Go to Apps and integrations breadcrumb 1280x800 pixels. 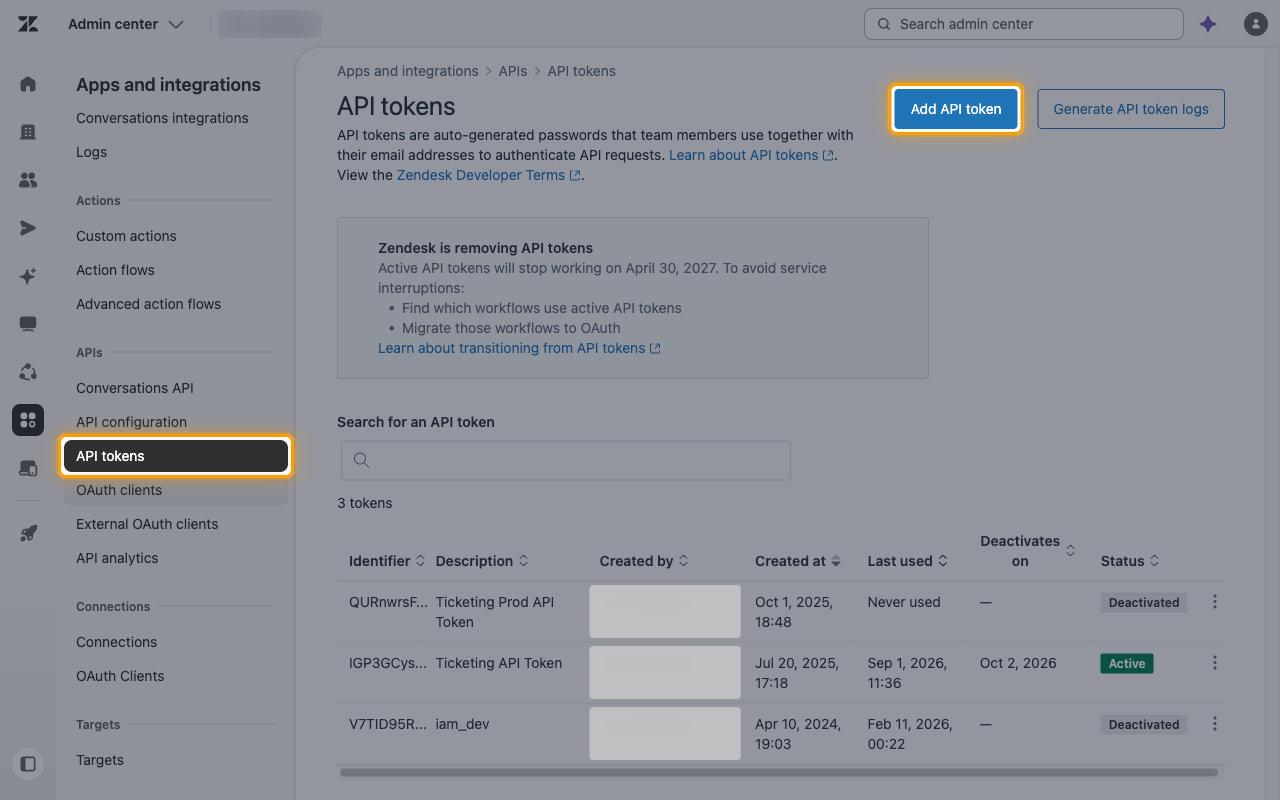(408, 71)
